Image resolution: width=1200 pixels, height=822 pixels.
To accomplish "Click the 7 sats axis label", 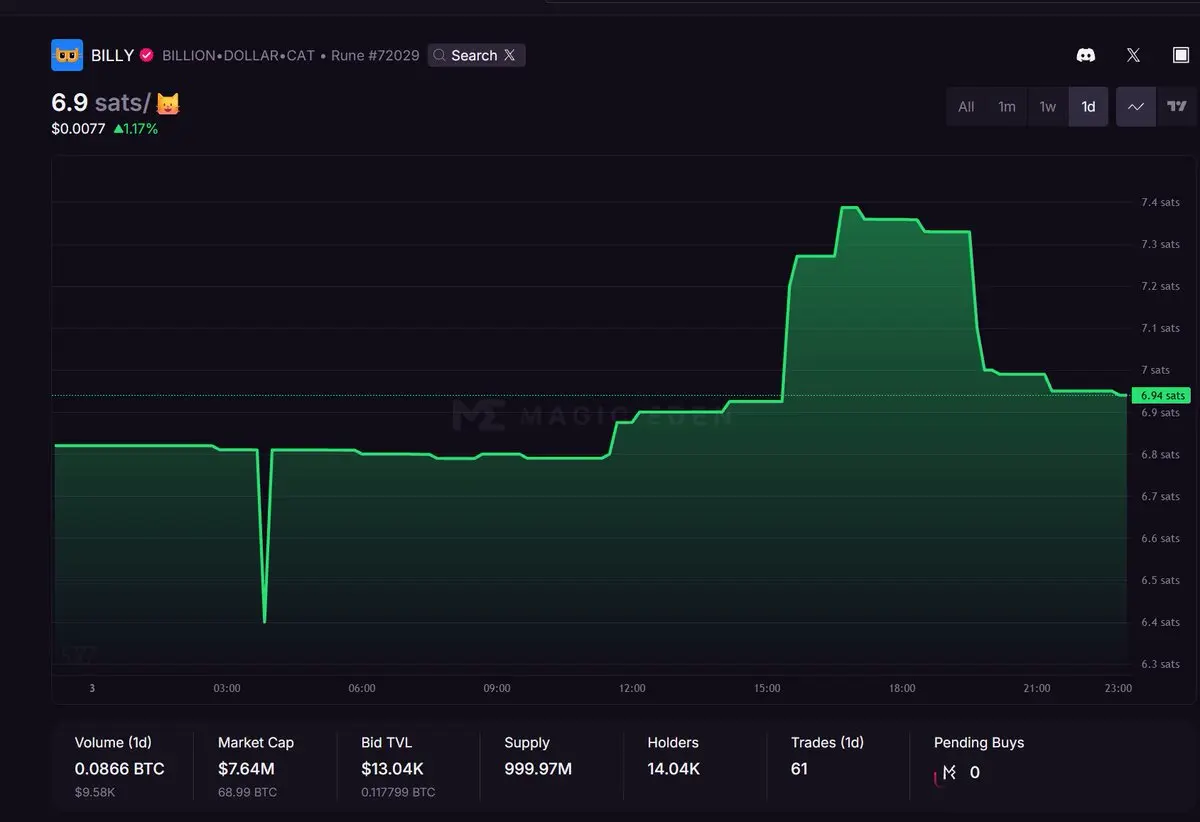I will click(x=1155, y=370).
